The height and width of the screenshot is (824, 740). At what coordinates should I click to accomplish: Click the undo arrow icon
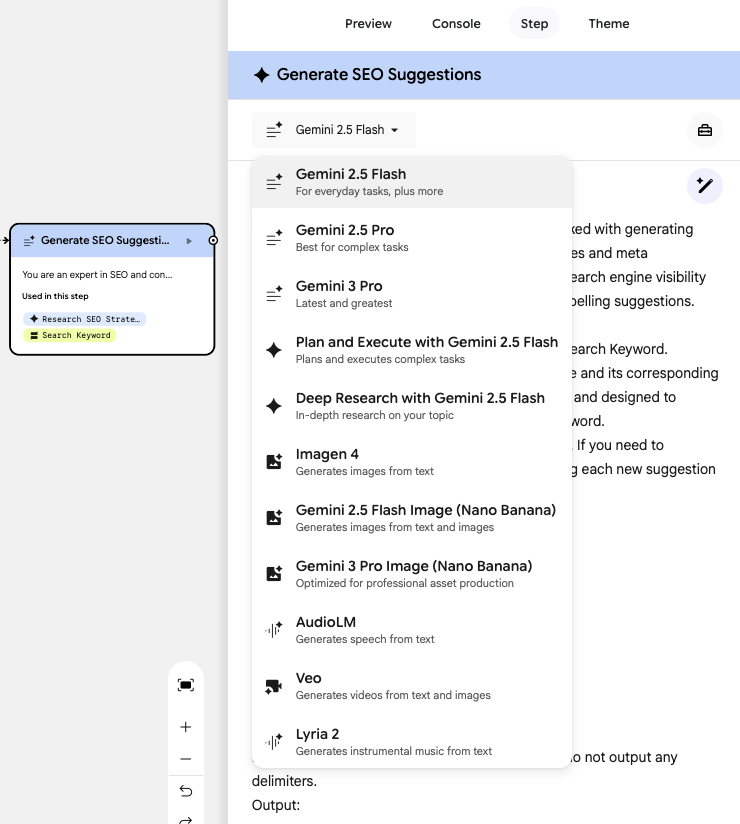click(185, 791)
